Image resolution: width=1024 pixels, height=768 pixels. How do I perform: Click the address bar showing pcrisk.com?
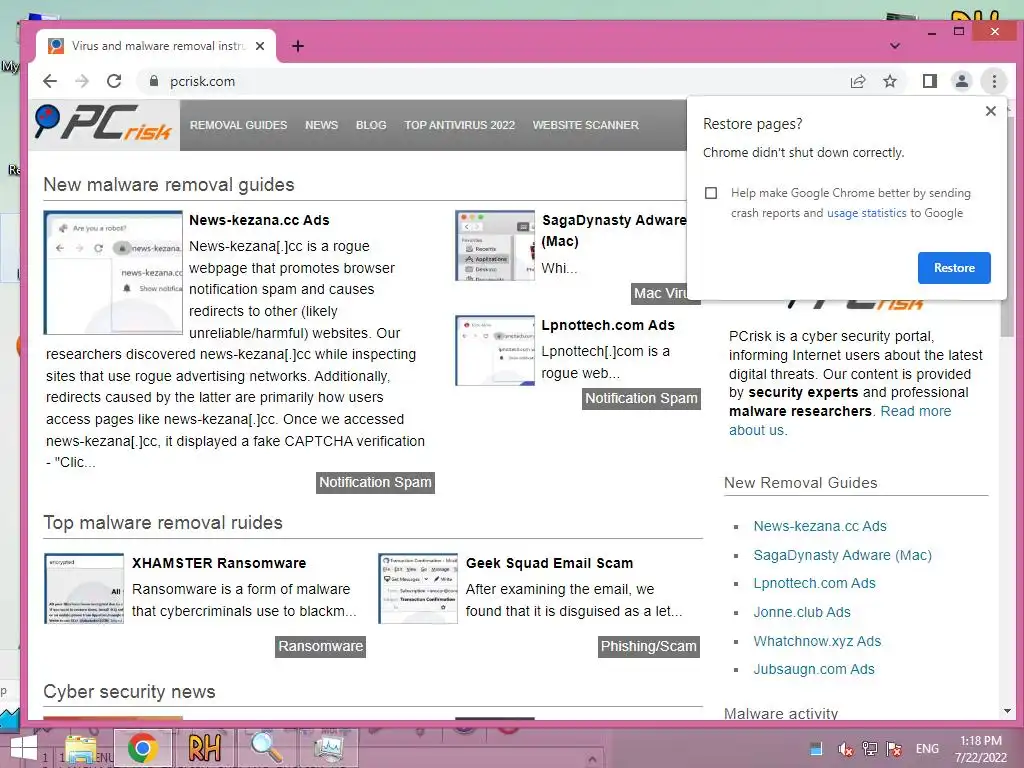490,81
